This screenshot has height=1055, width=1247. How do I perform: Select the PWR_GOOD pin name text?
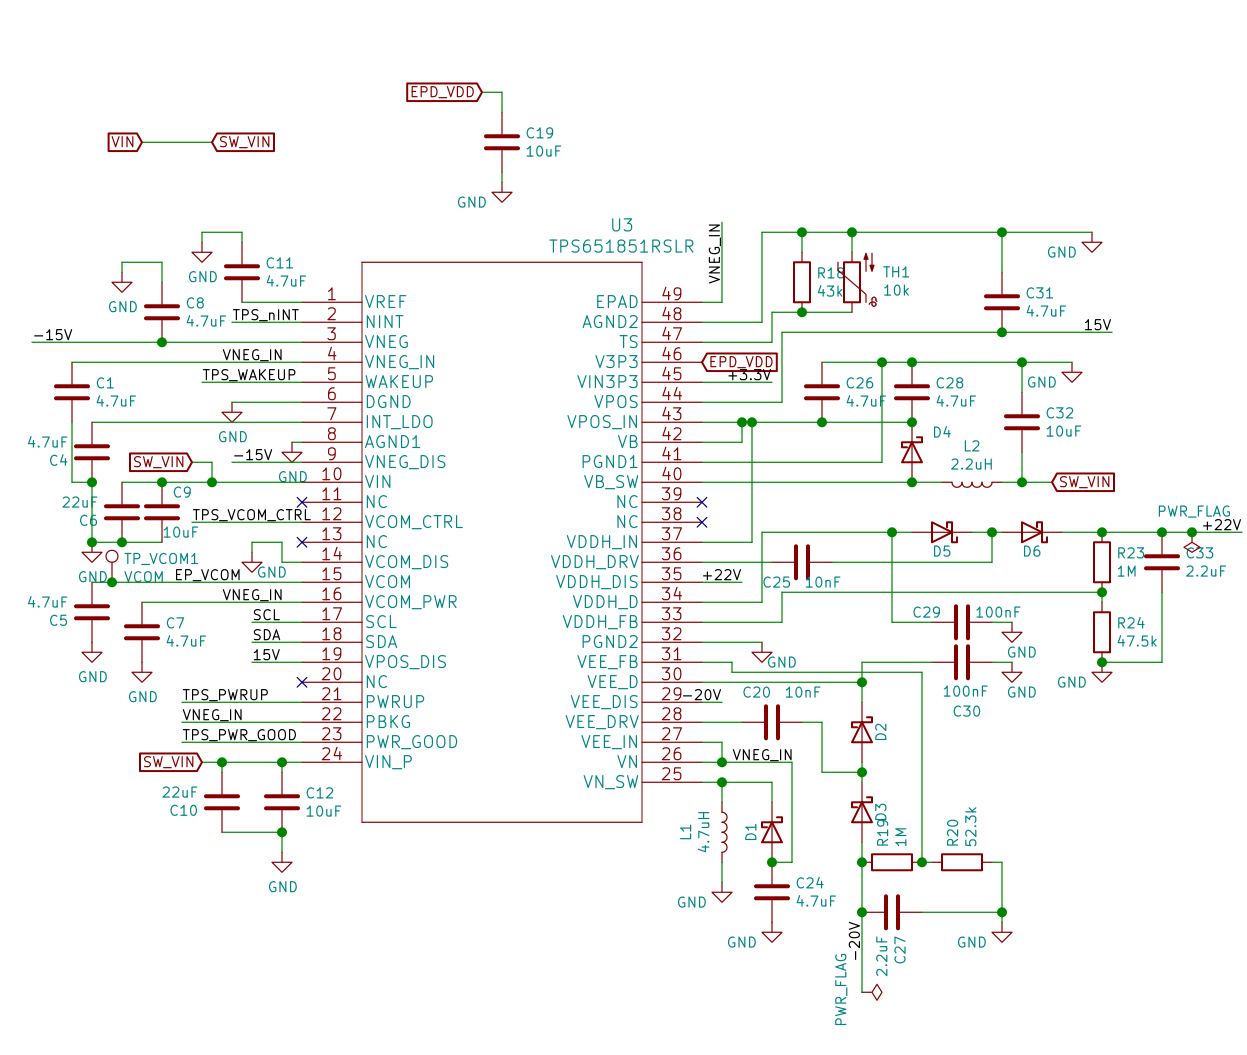click(412, 742)
